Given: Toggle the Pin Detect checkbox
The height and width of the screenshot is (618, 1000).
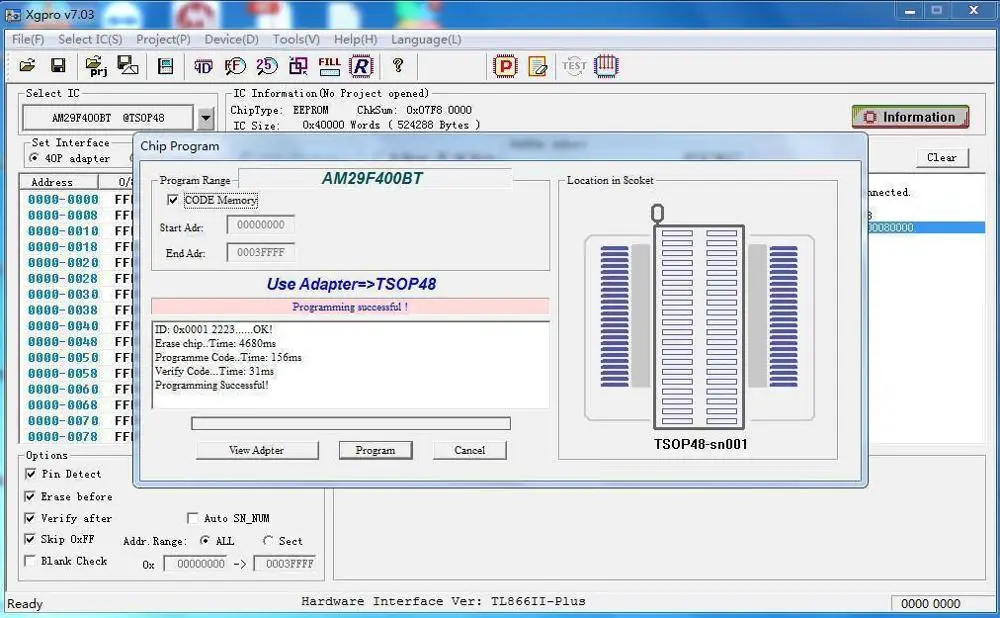Looking at the screenshot, I should [30, 474].
